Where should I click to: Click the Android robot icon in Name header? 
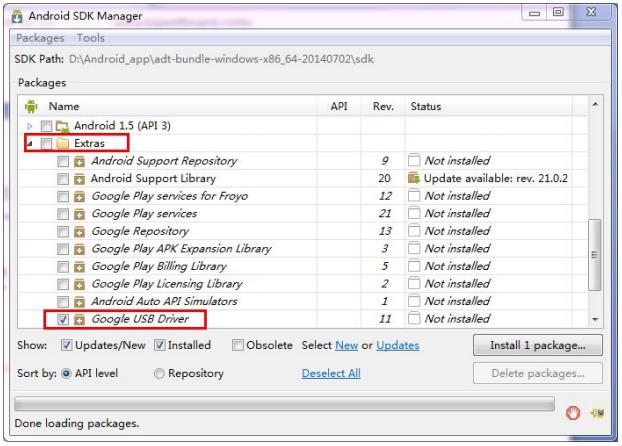(x=31, y=106)
